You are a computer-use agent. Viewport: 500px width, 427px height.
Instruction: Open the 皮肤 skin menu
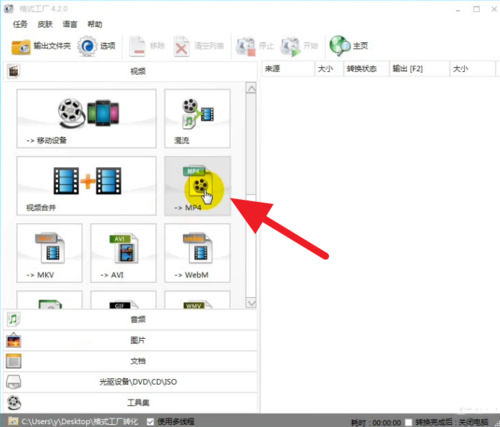45,24
